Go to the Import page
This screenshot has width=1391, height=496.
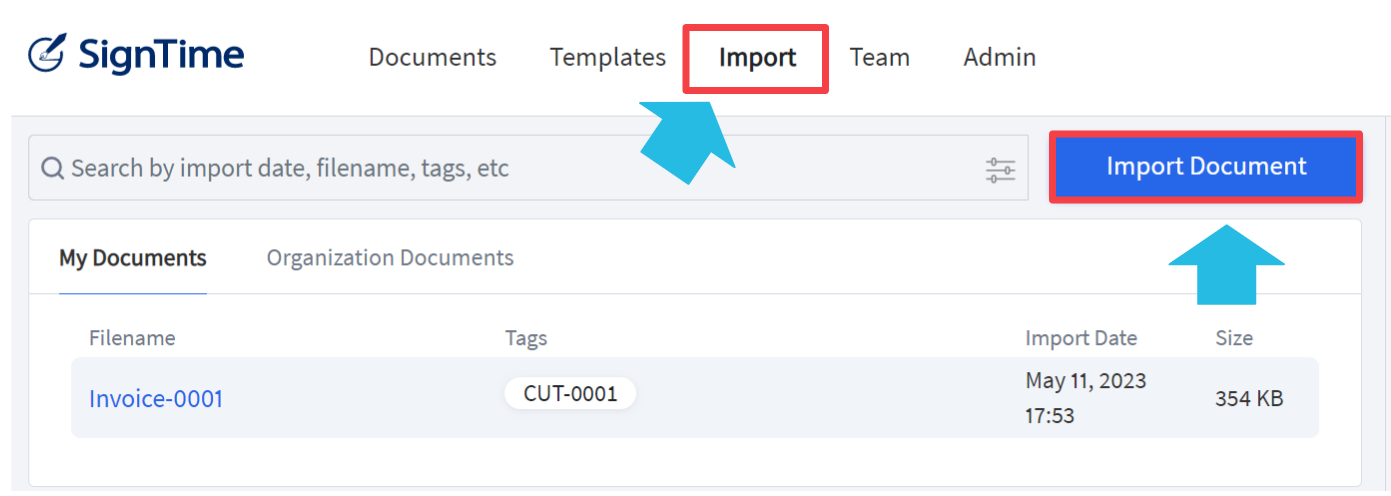click(757, 58)
